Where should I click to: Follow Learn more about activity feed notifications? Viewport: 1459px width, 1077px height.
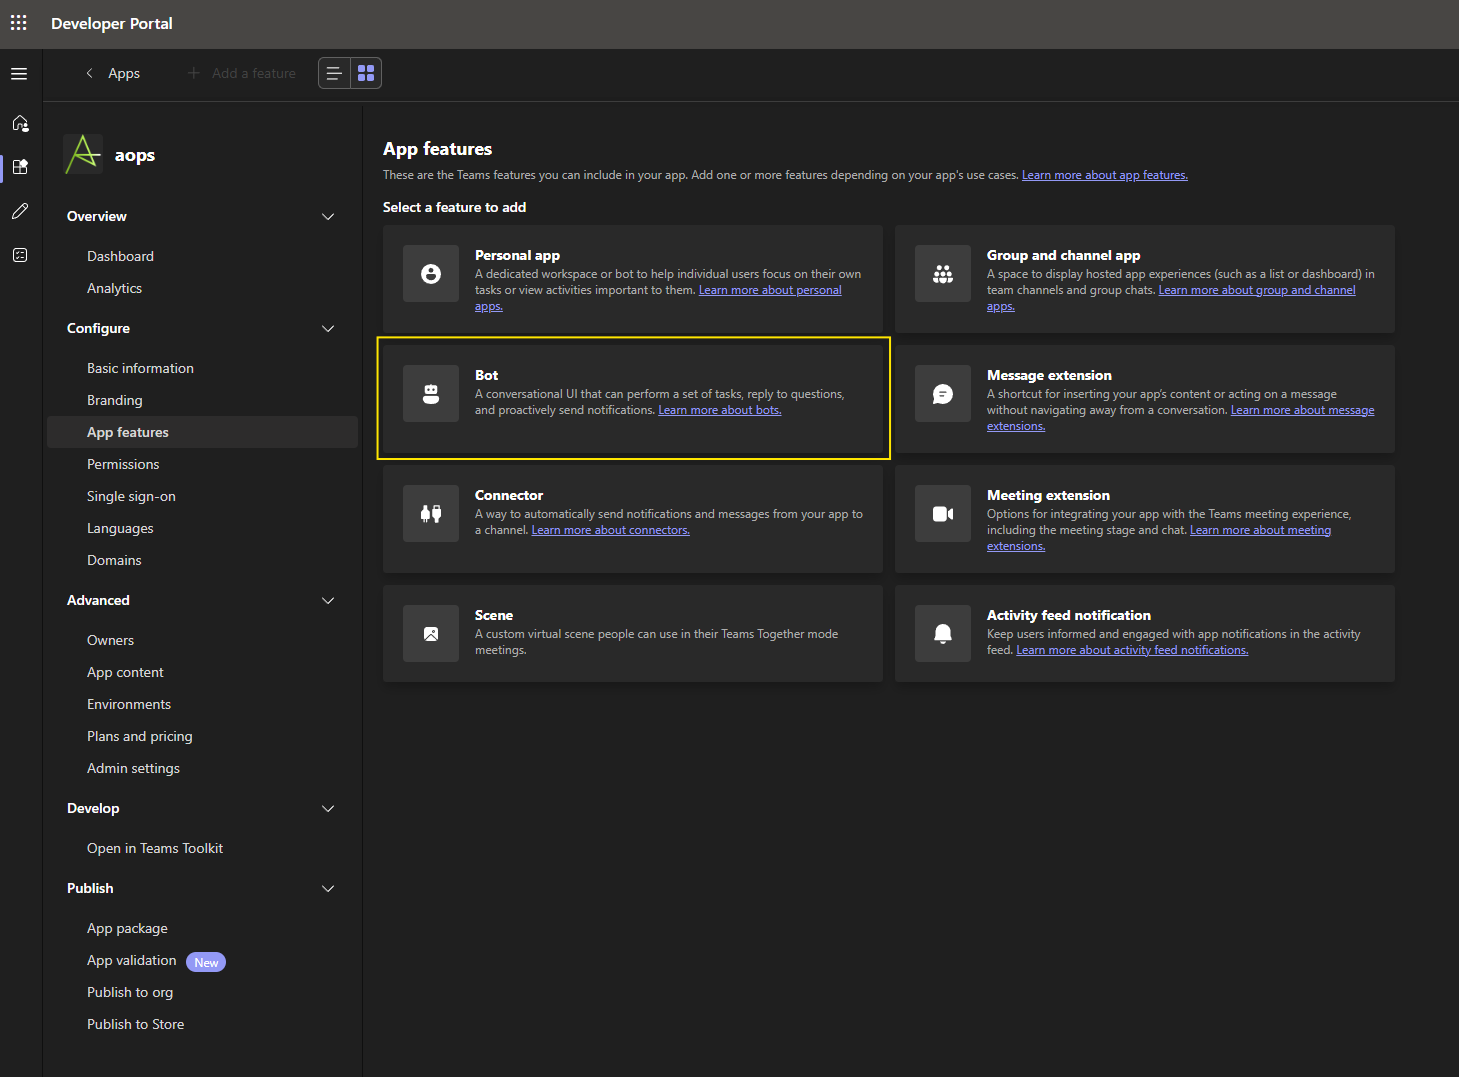(x=1132, y=650)
